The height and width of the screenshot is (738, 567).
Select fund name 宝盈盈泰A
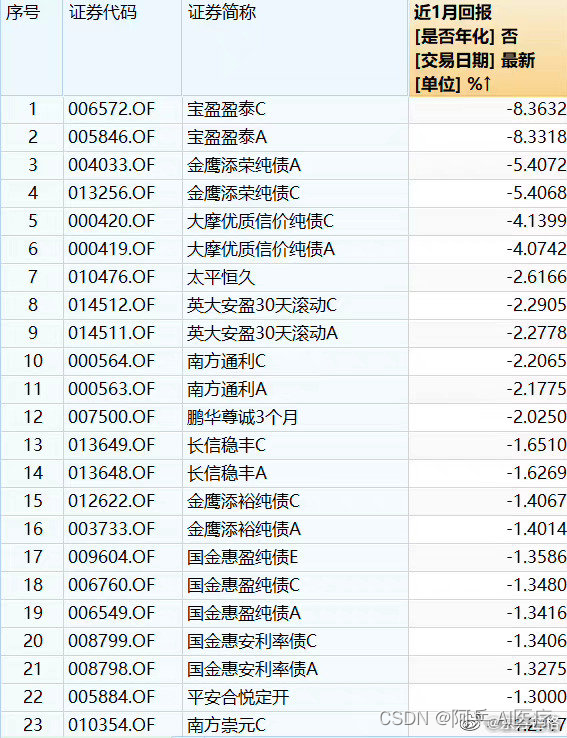pyautogui.click(x=227, y=137)
